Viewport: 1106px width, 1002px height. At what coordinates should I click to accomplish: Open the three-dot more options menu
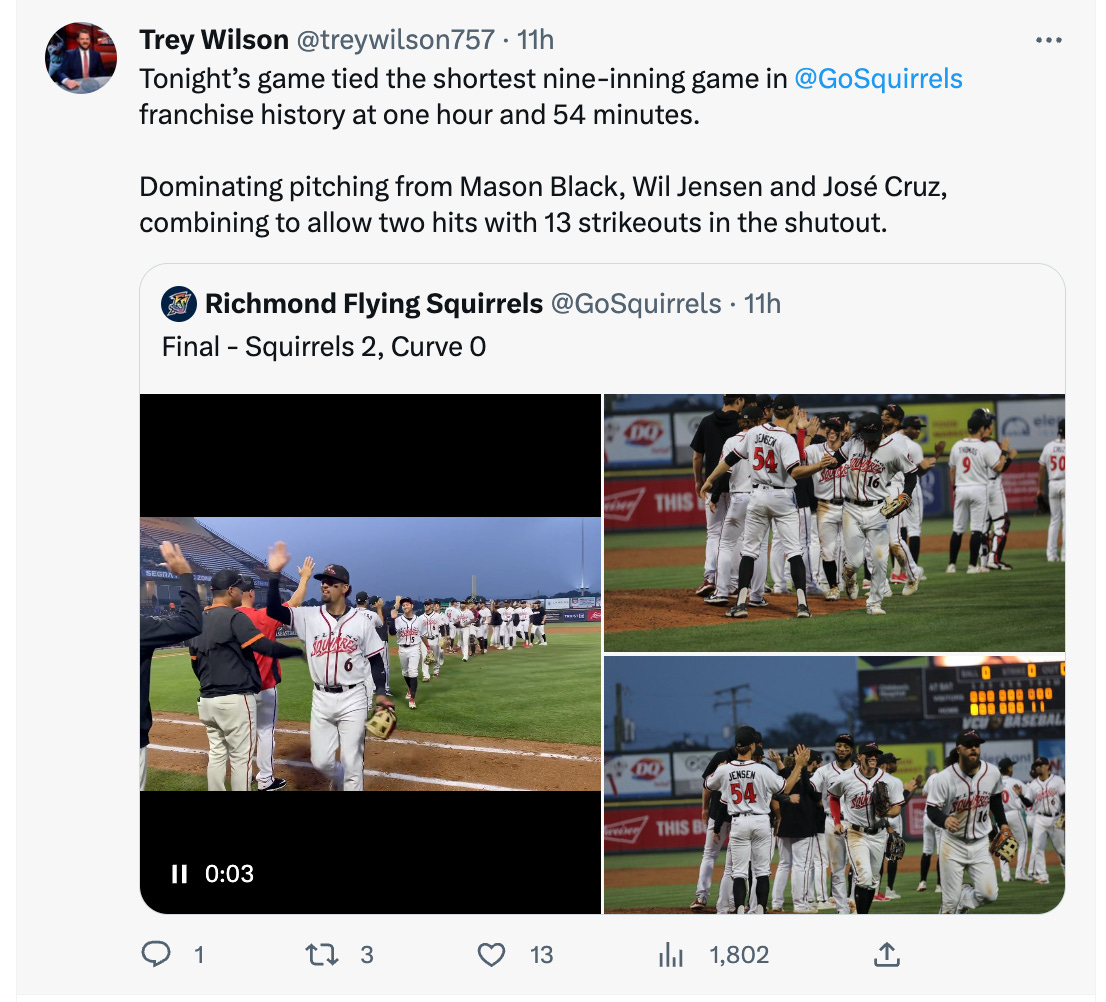point(1049,40)
